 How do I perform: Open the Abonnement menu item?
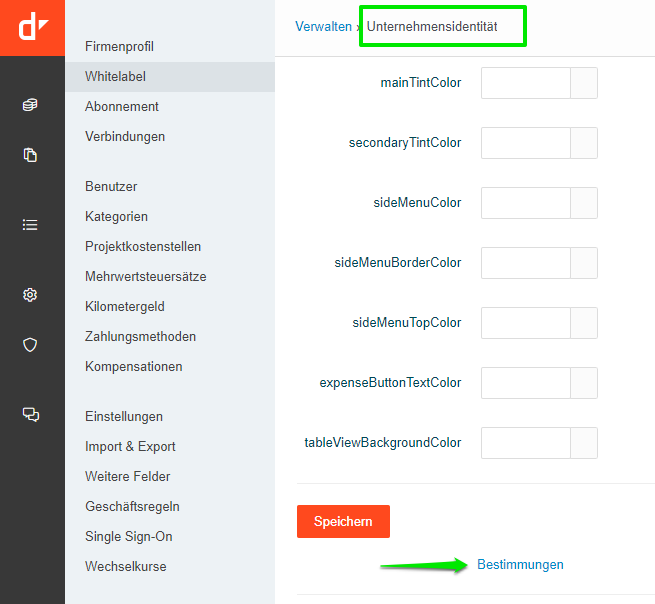(x=122, y=107)
